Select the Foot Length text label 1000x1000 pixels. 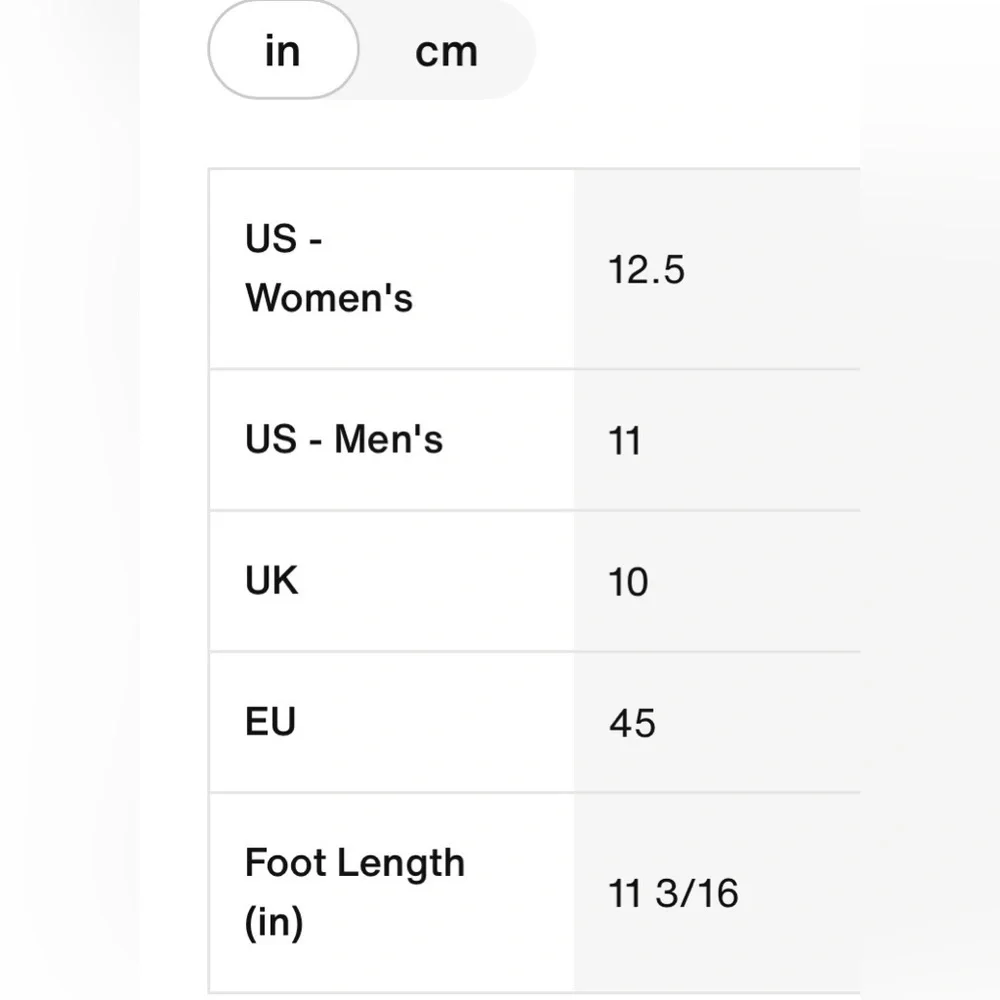coord(355,864)
